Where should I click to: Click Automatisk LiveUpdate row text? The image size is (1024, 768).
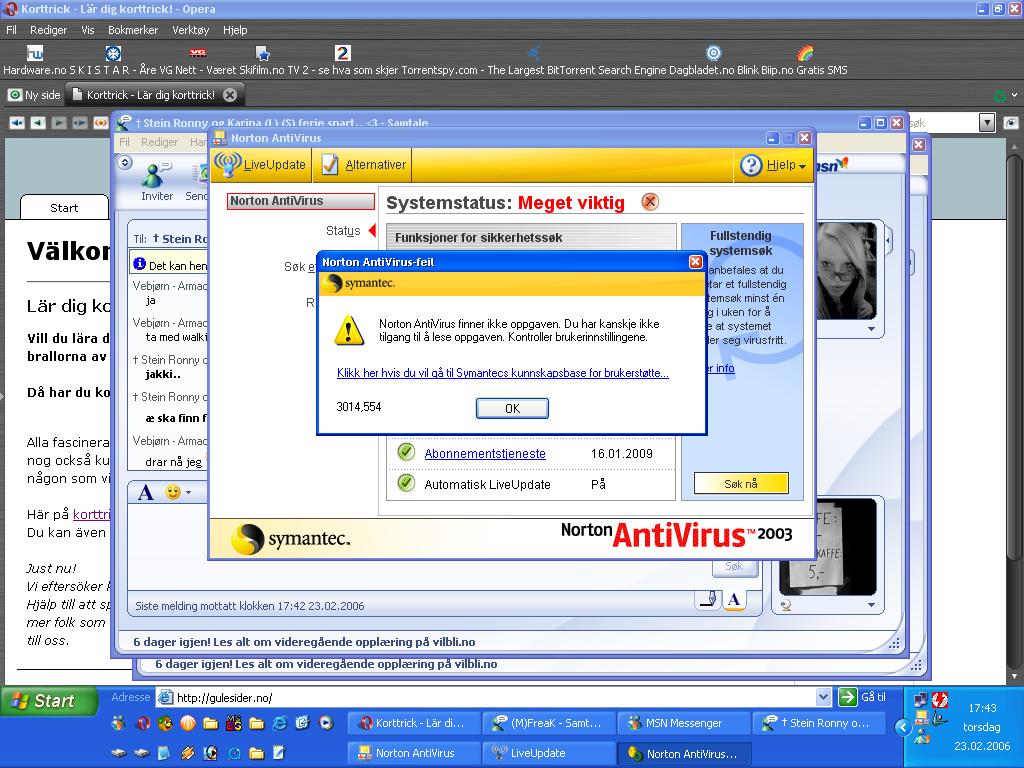coord(487,485)
